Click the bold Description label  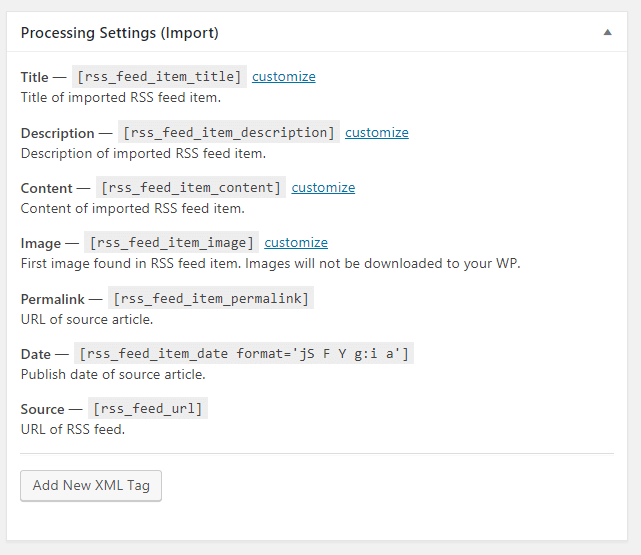tap(58, 133)
